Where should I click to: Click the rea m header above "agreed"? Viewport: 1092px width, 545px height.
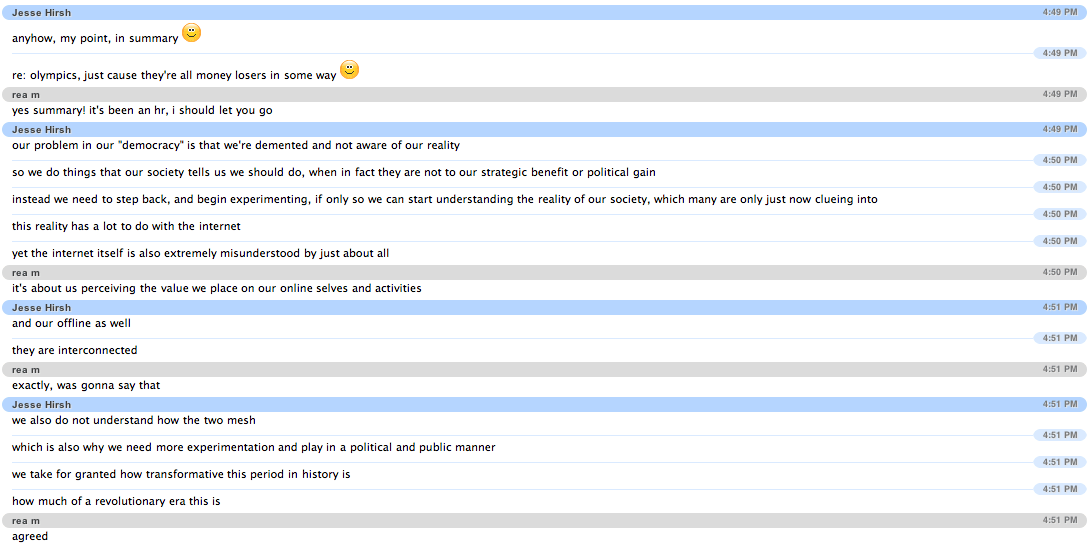[x=26, y=521]
